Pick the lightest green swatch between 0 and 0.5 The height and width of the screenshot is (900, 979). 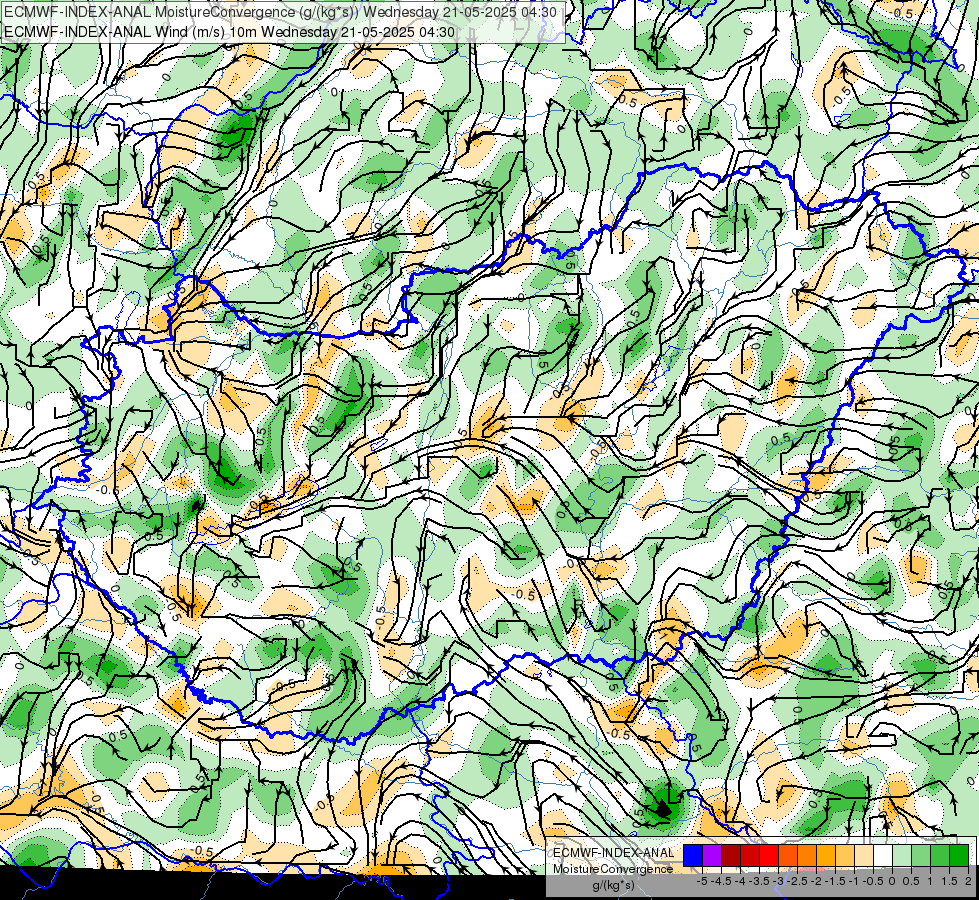[902, 856]
